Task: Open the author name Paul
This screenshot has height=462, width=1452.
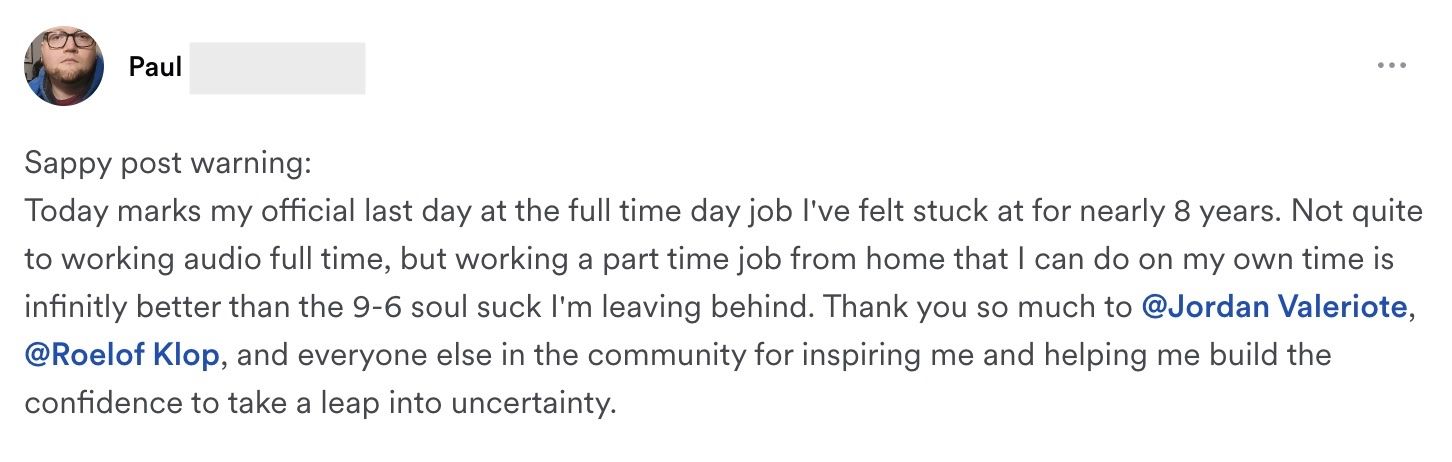Action: point(155,68)
